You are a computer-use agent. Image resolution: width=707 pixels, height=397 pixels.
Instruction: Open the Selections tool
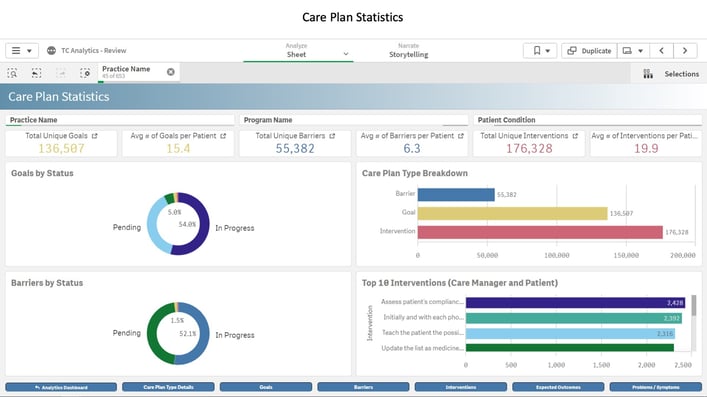[670, 74]
